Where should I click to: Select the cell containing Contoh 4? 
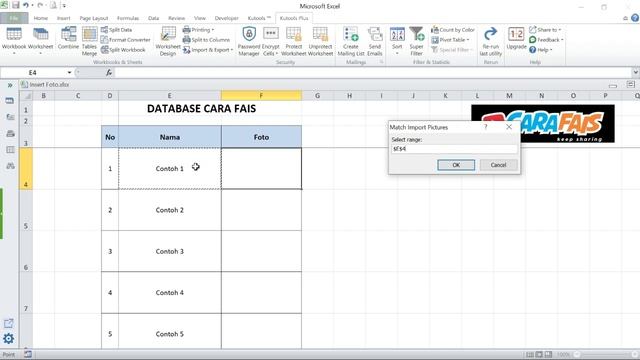click(170, 293)
